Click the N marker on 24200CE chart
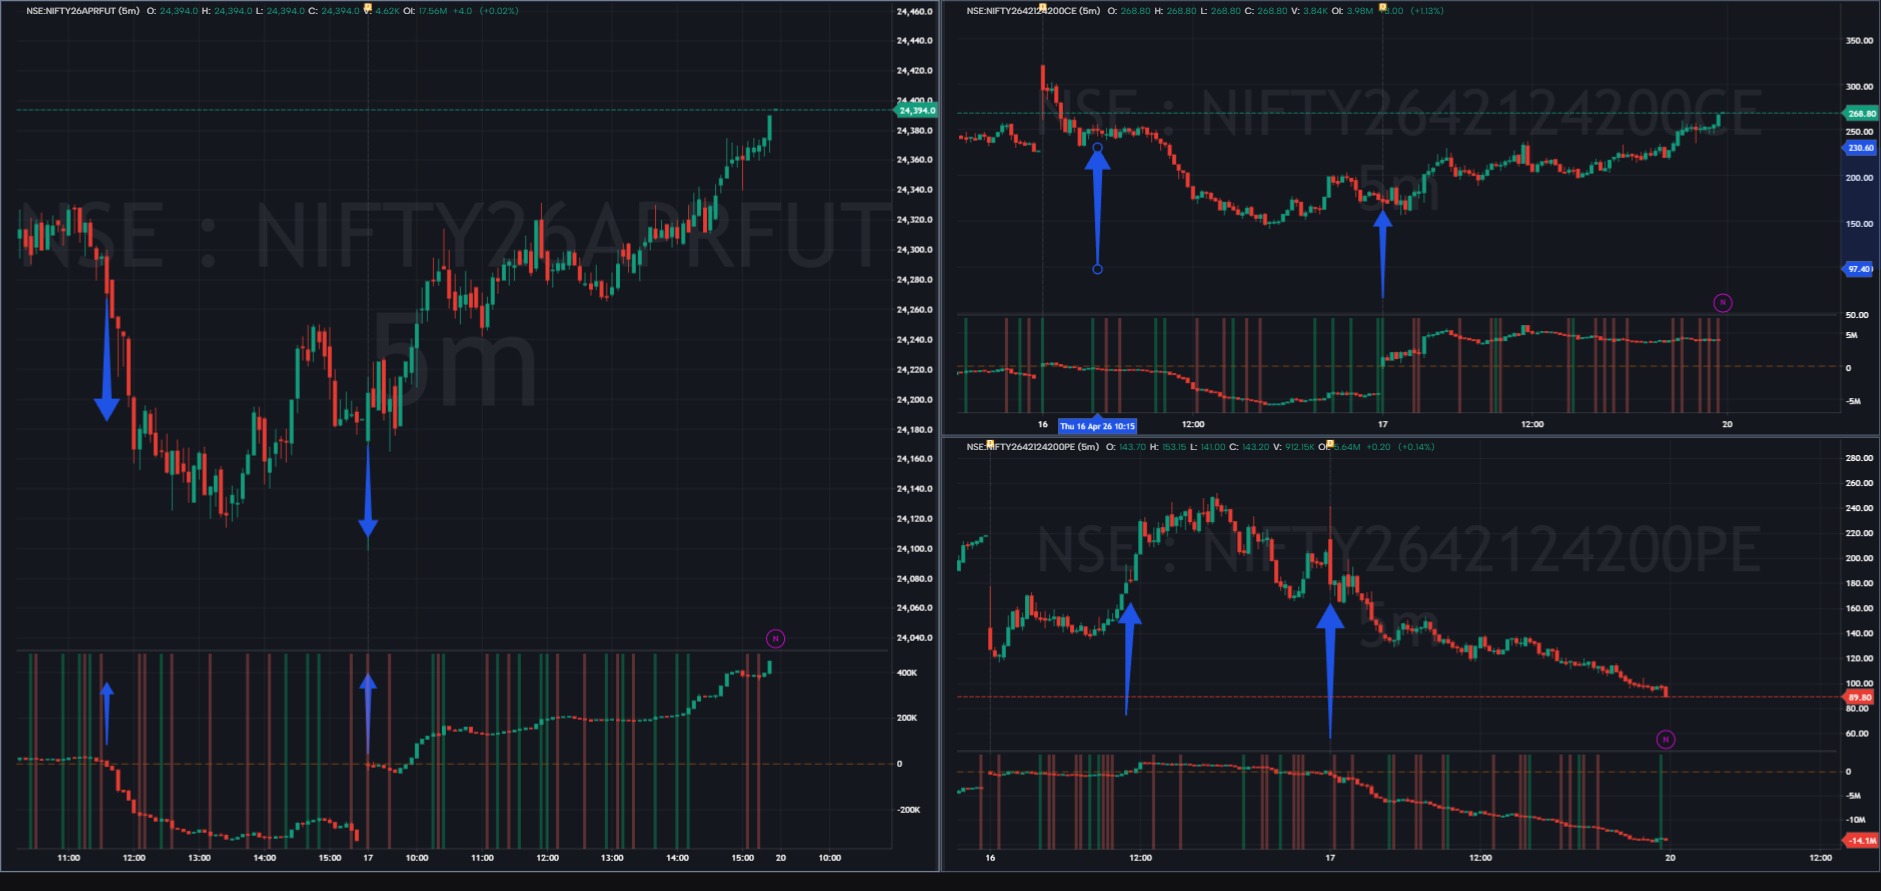Screen dimensions: 1881x891 pyautogui.click(x=1722, y=302)
